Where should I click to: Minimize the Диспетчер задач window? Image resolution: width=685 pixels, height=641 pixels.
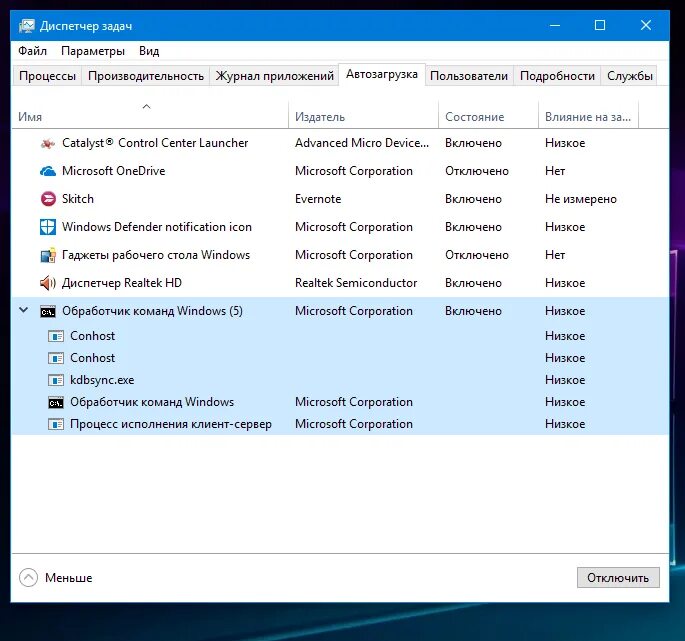point(555,25)
